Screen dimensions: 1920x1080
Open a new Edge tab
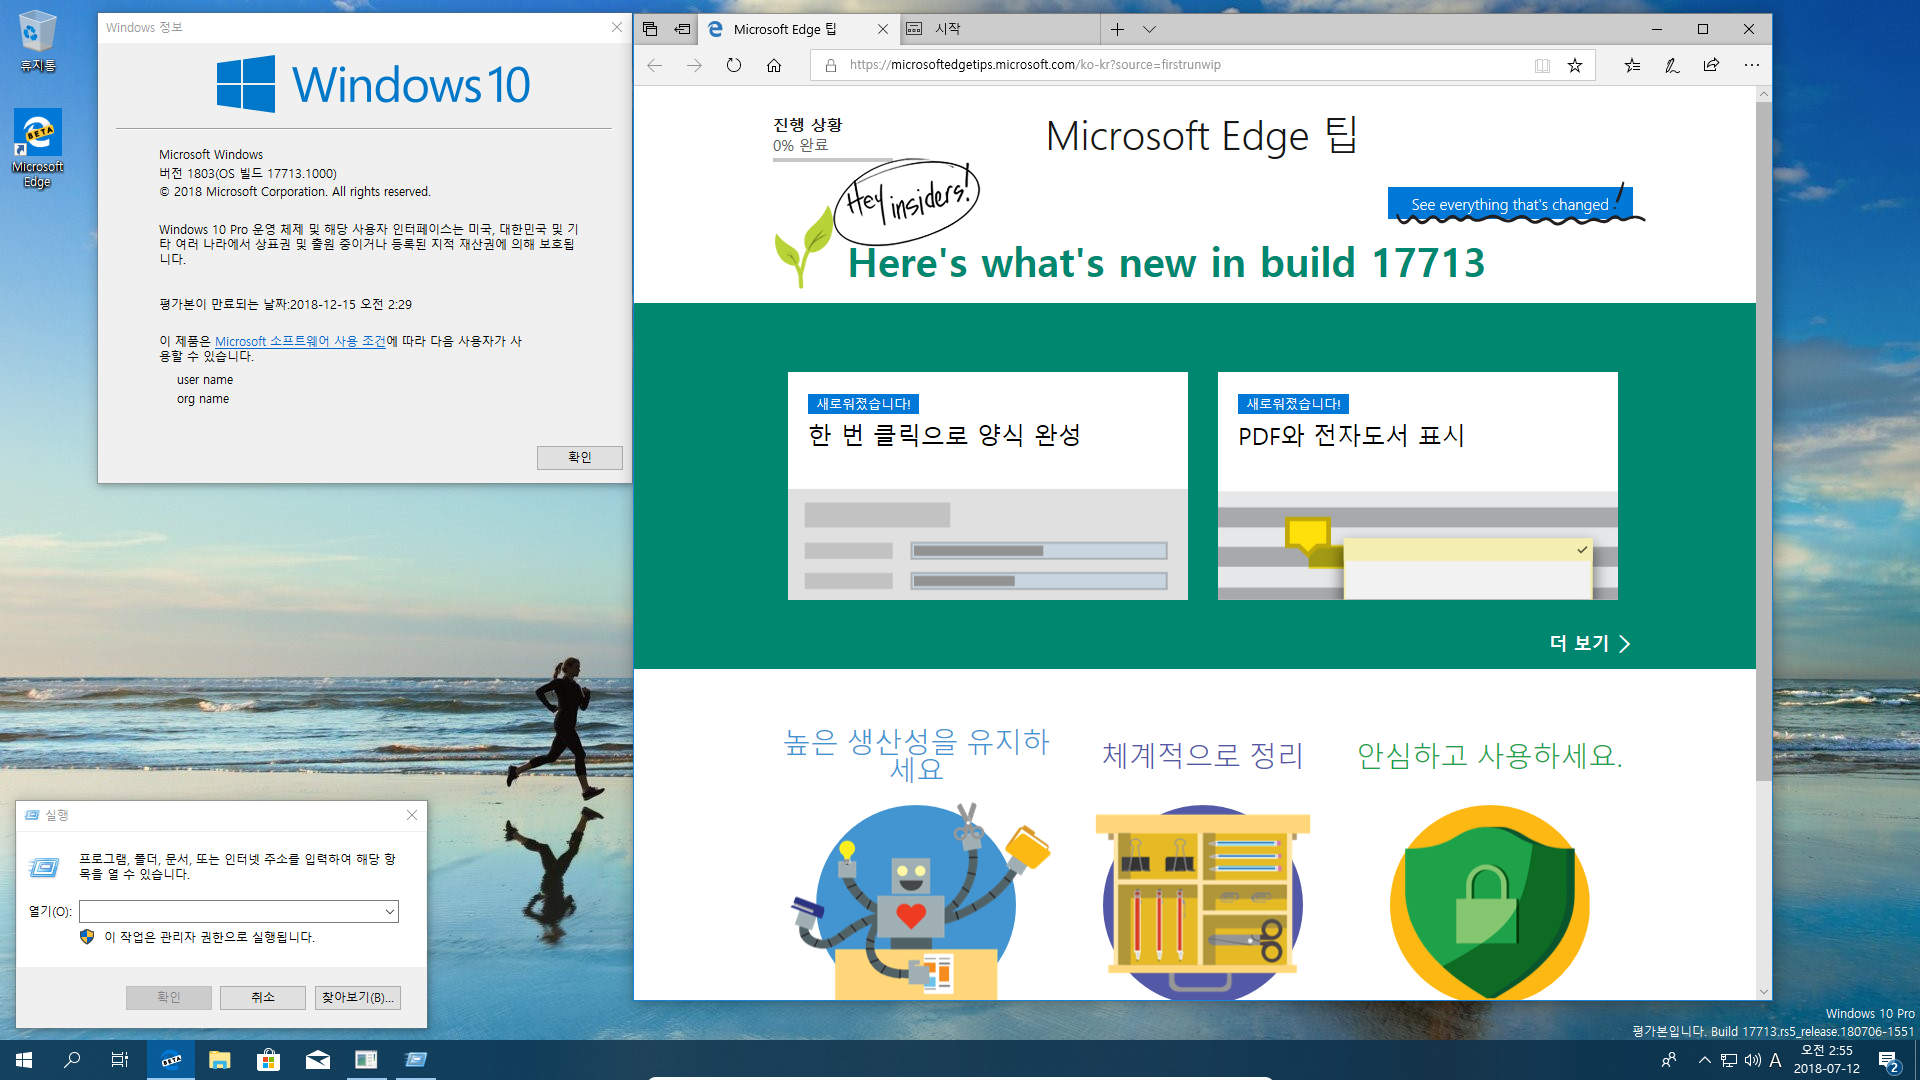(1117, 29)
